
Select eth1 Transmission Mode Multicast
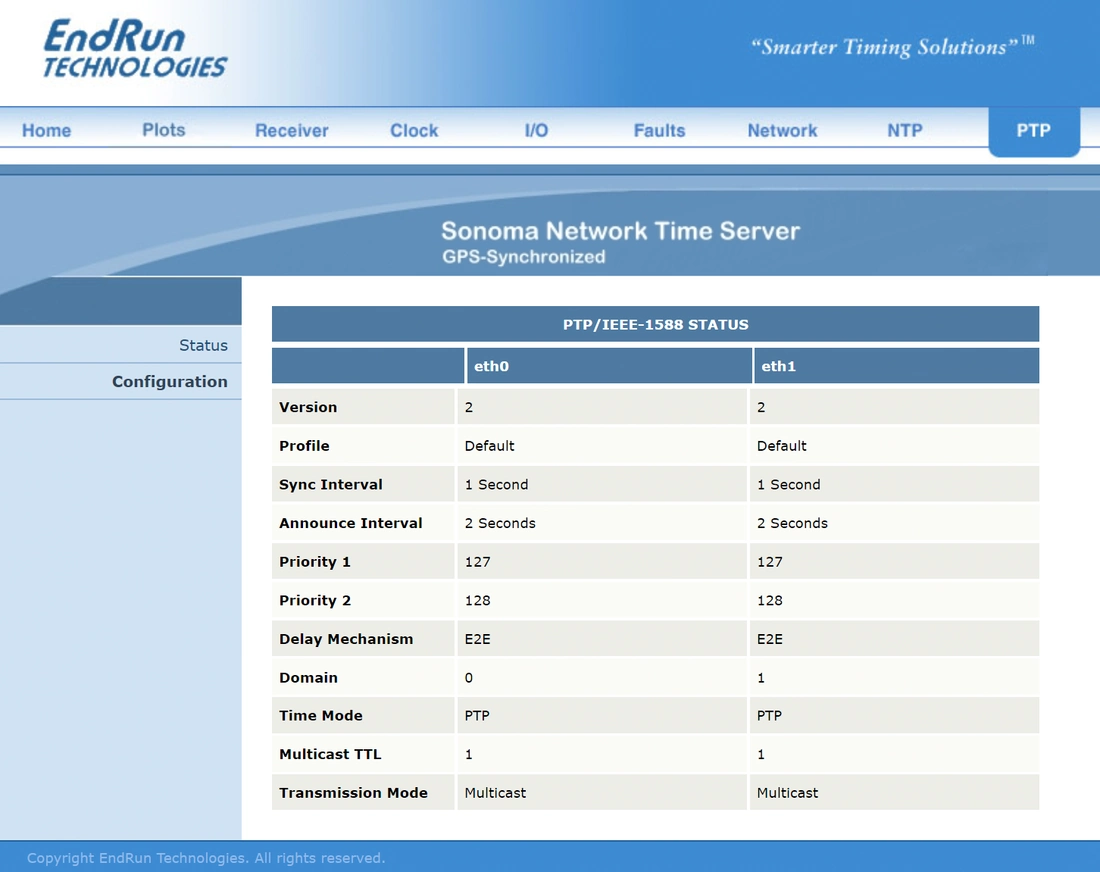coord(787,793)
